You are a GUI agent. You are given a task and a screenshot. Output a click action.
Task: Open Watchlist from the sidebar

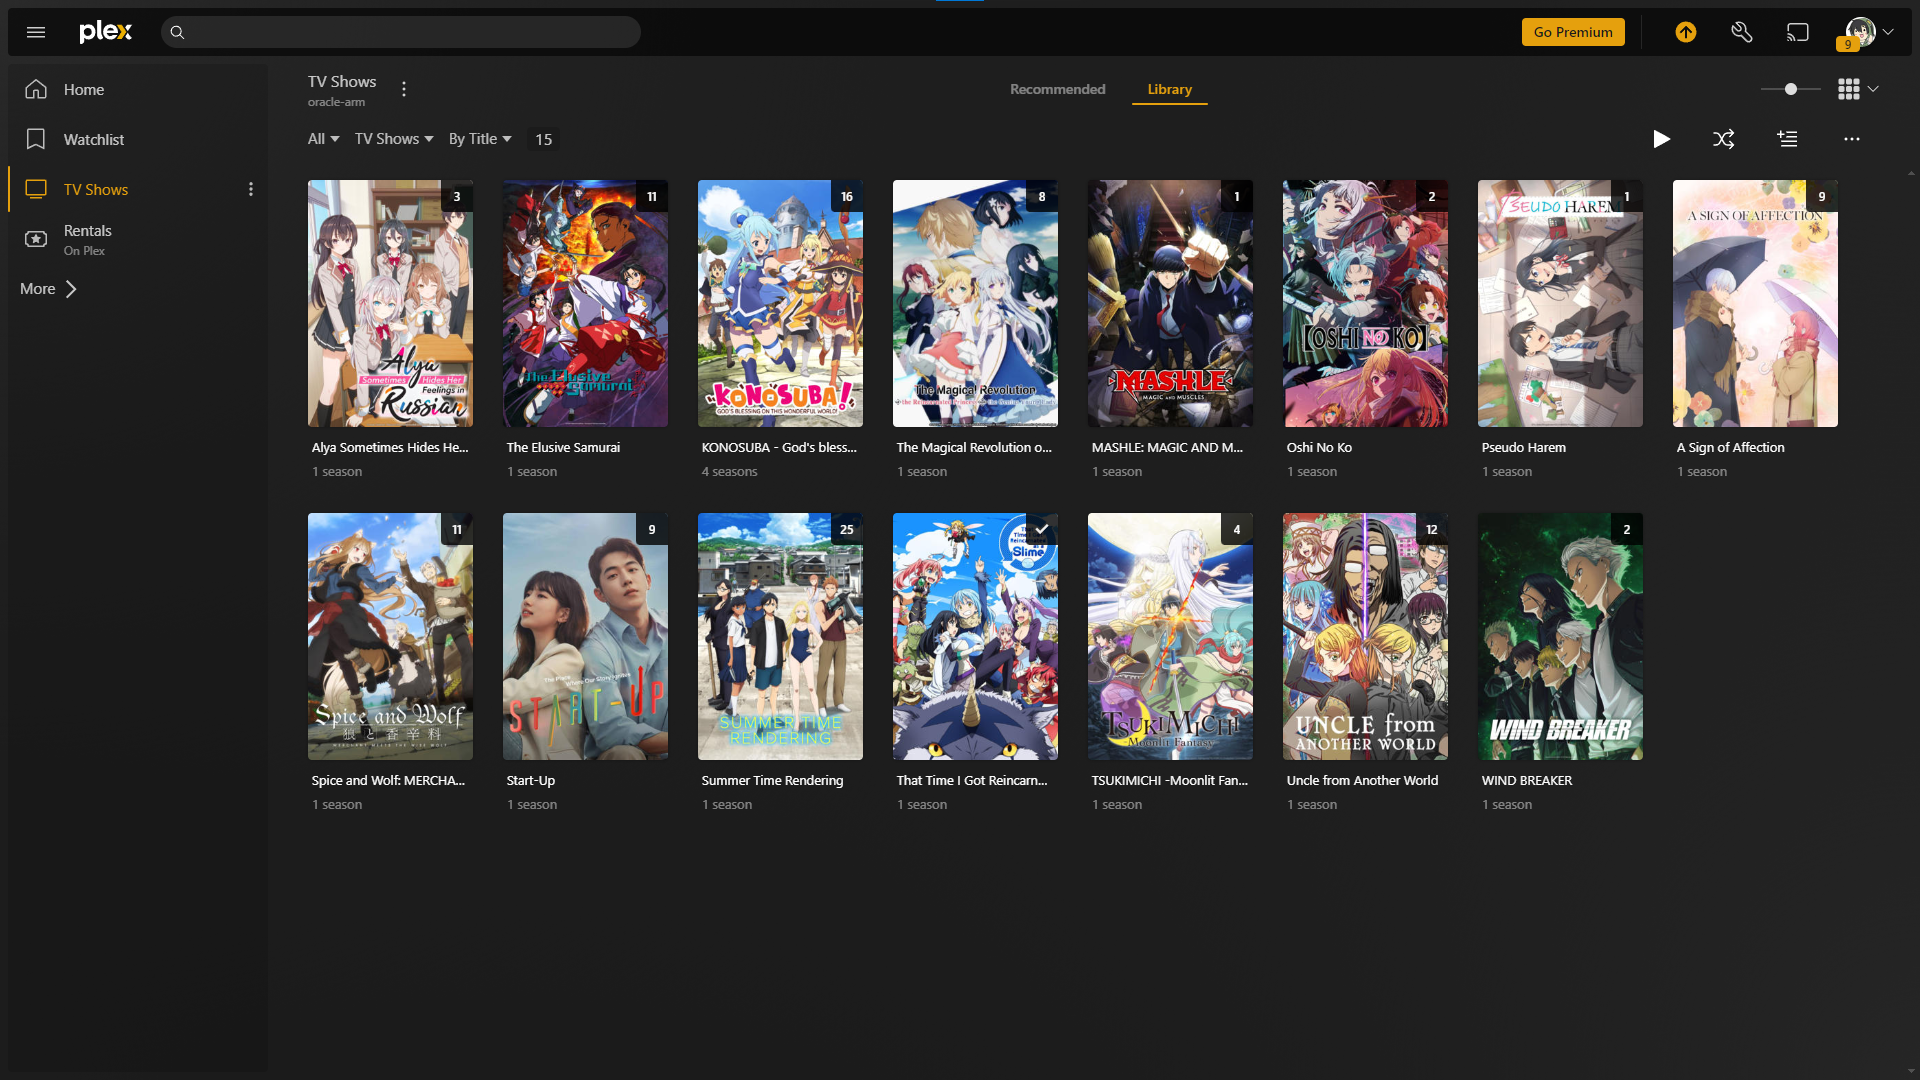pyautogui.click(x=94, y=139)
